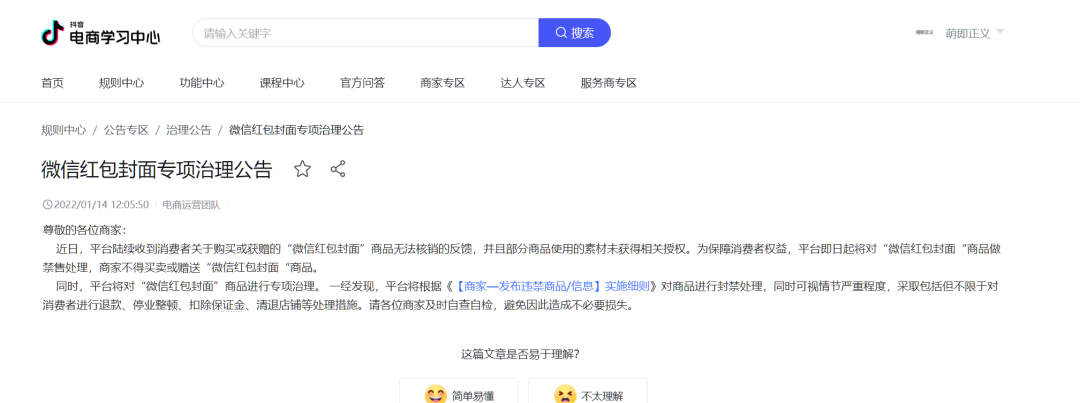Viewport: 1080px width, 403px height.
Task: Go to 治理公告 in the breadcrumb
Action: pyautogui.click(x=189, y=130)
